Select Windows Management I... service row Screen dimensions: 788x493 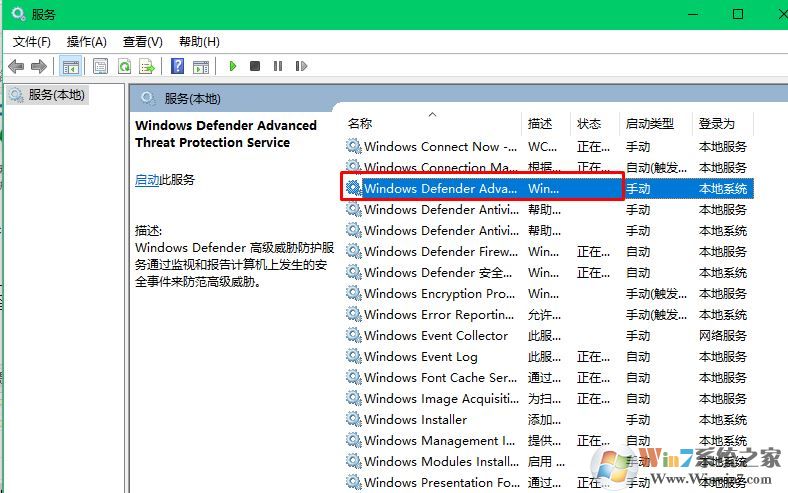[549, 440]
